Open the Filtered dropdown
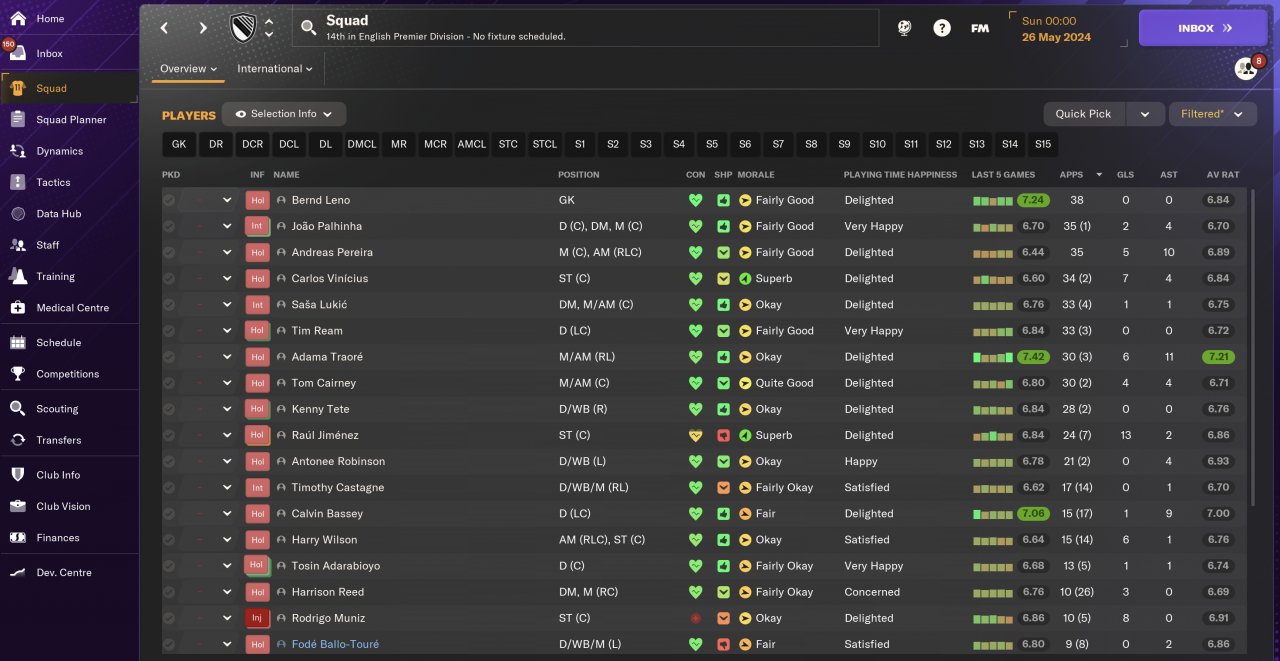 click(x=1213, y=114)
